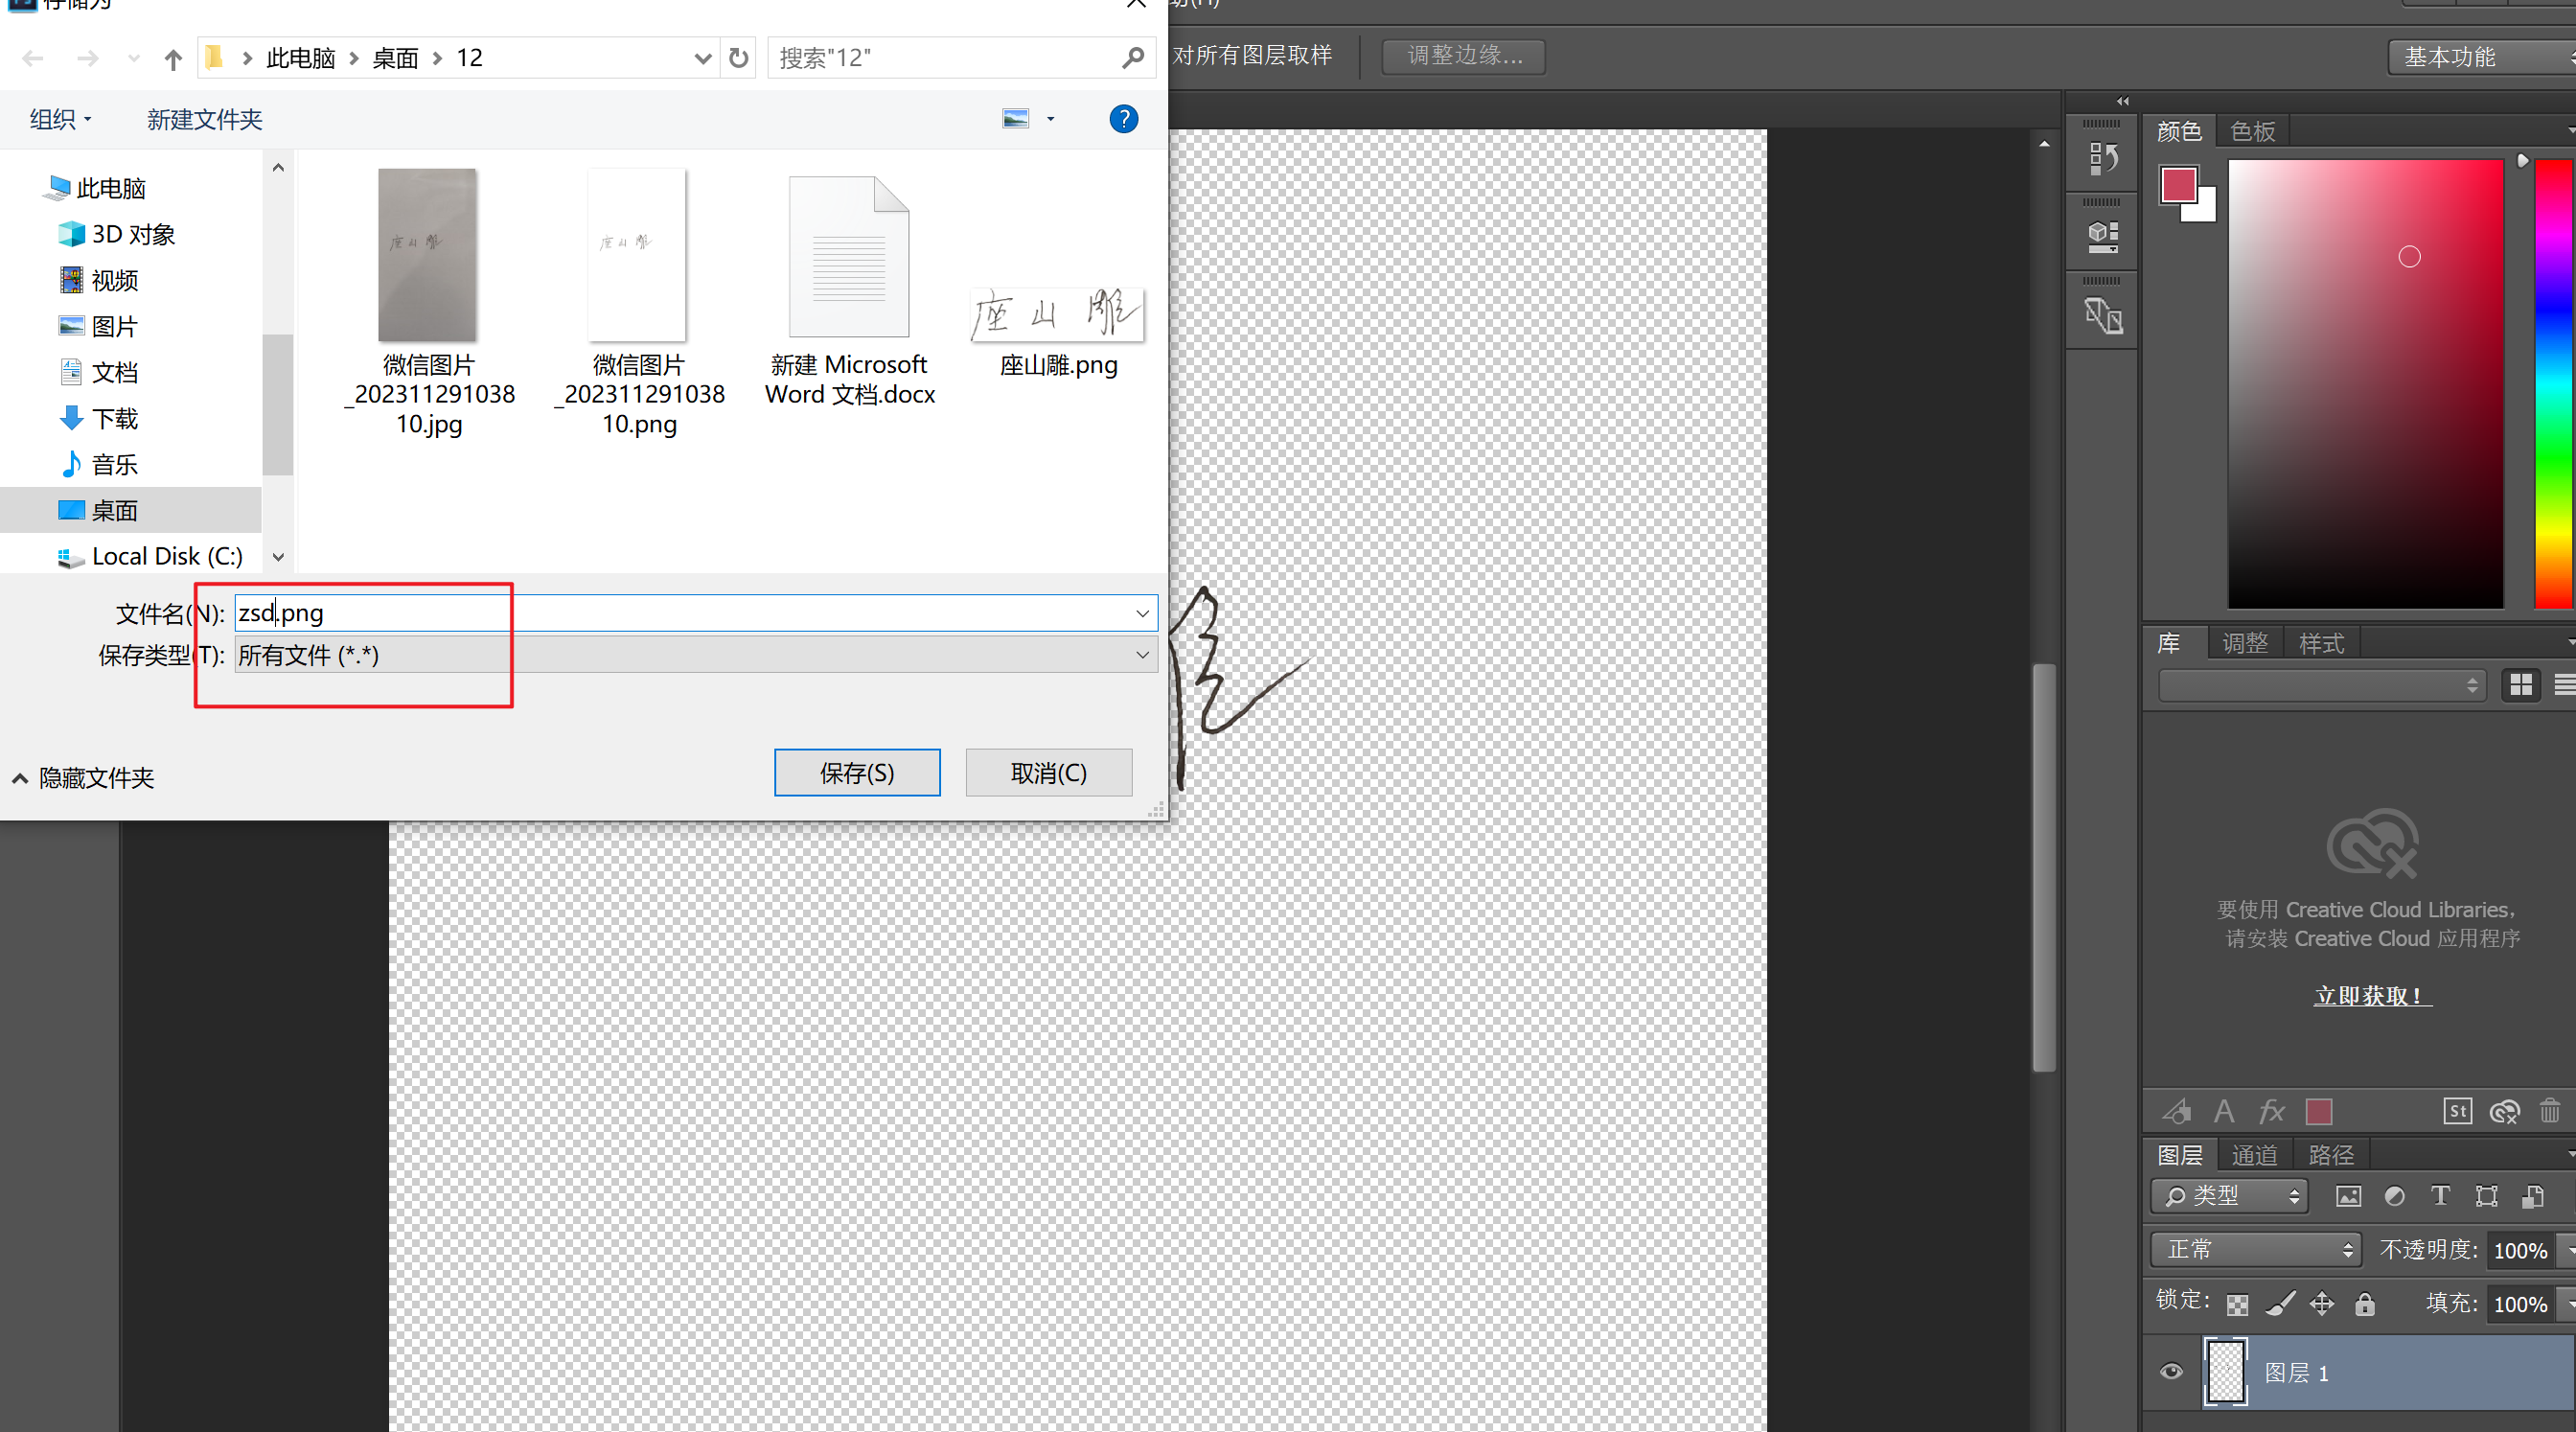The width and height of the screenshot is (2576, 1432).
Task: Open the 正常 blend mode dropdown
Action: tap(2255, 1249)
